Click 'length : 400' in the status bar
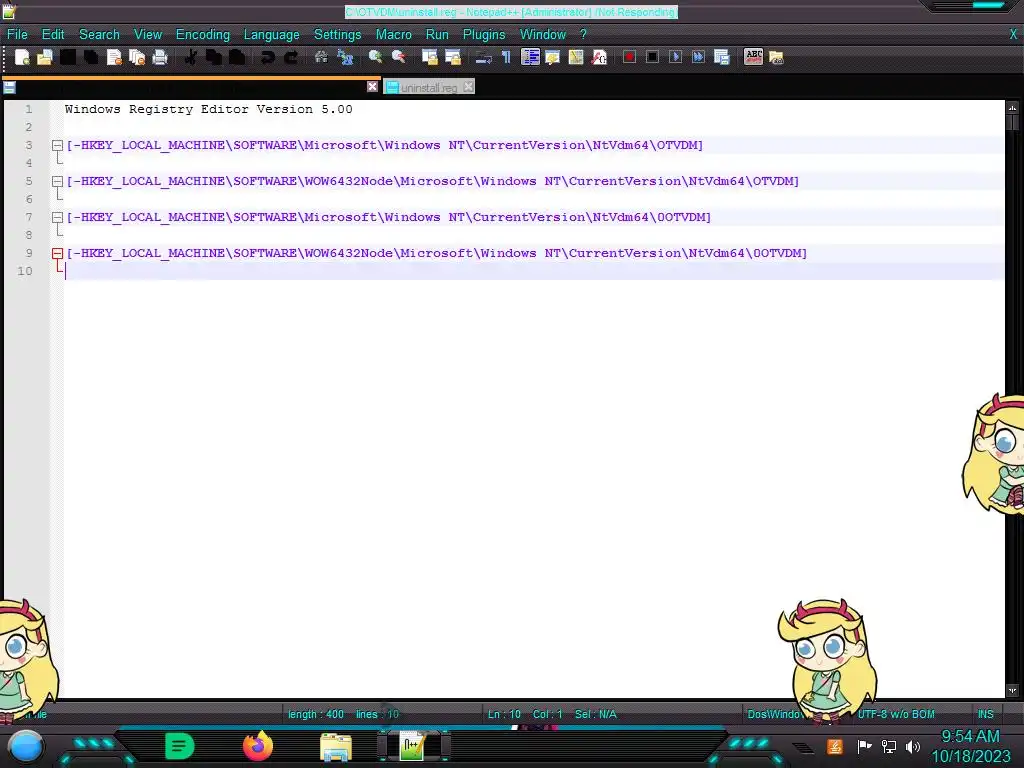Viewport: 1024px width, 768px height. point(316,714)
